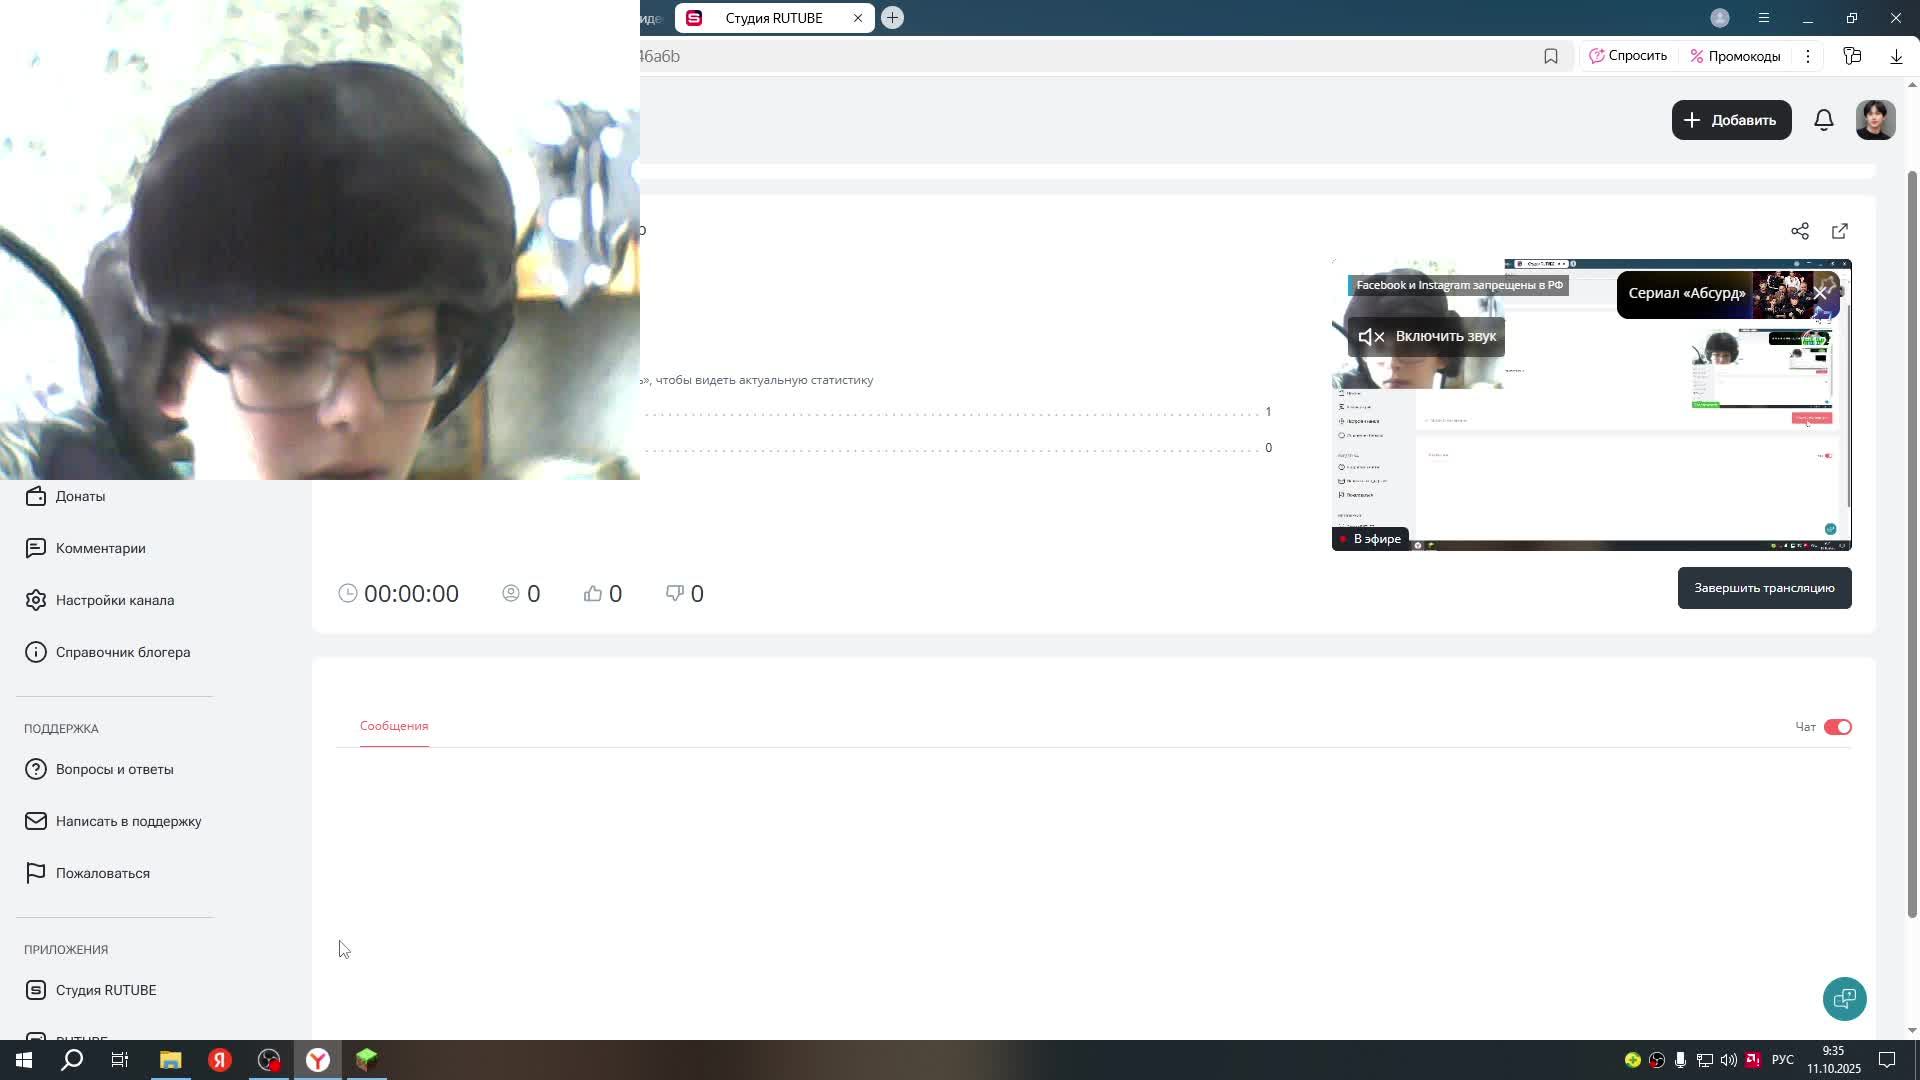Open the Добавить dropdown button
The image size is (1920, 1080).
1731,120
